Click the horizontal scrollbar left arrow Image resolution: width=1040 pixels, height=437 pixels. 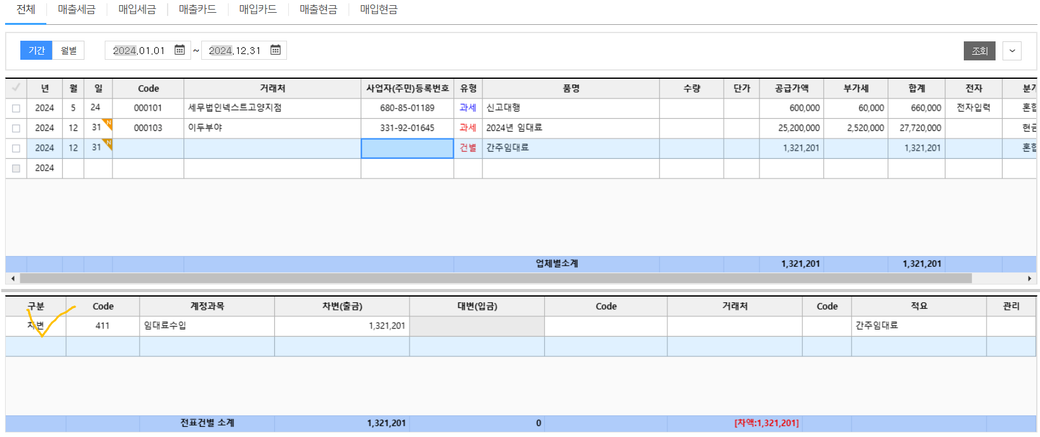10,278
